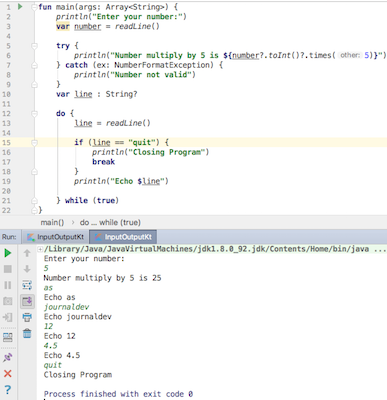Click the green Run gutter icon beside fun main
Screen dimensions: 387x400
tap(20, 6)
